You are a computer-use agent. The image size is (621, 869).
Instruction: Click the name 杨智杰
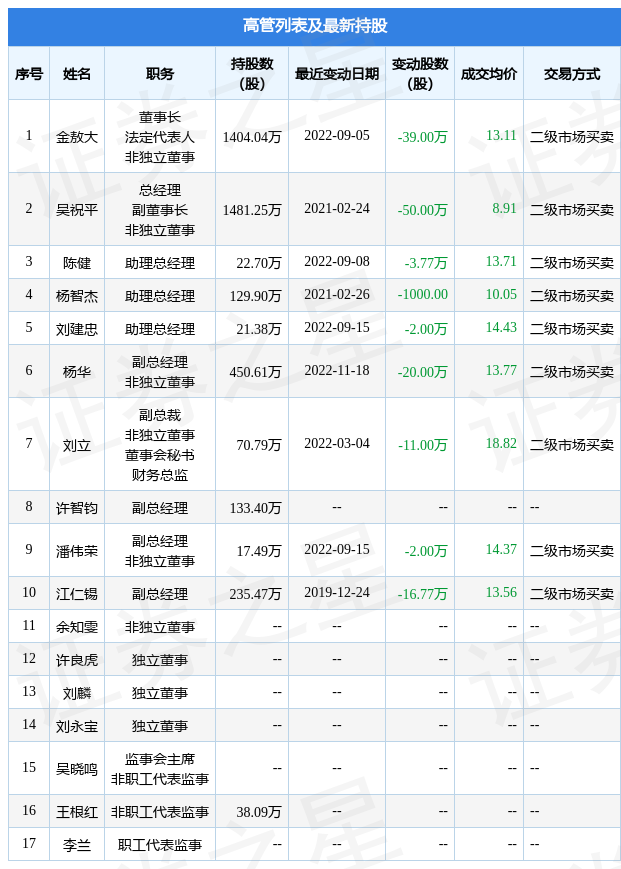point(76,296)
